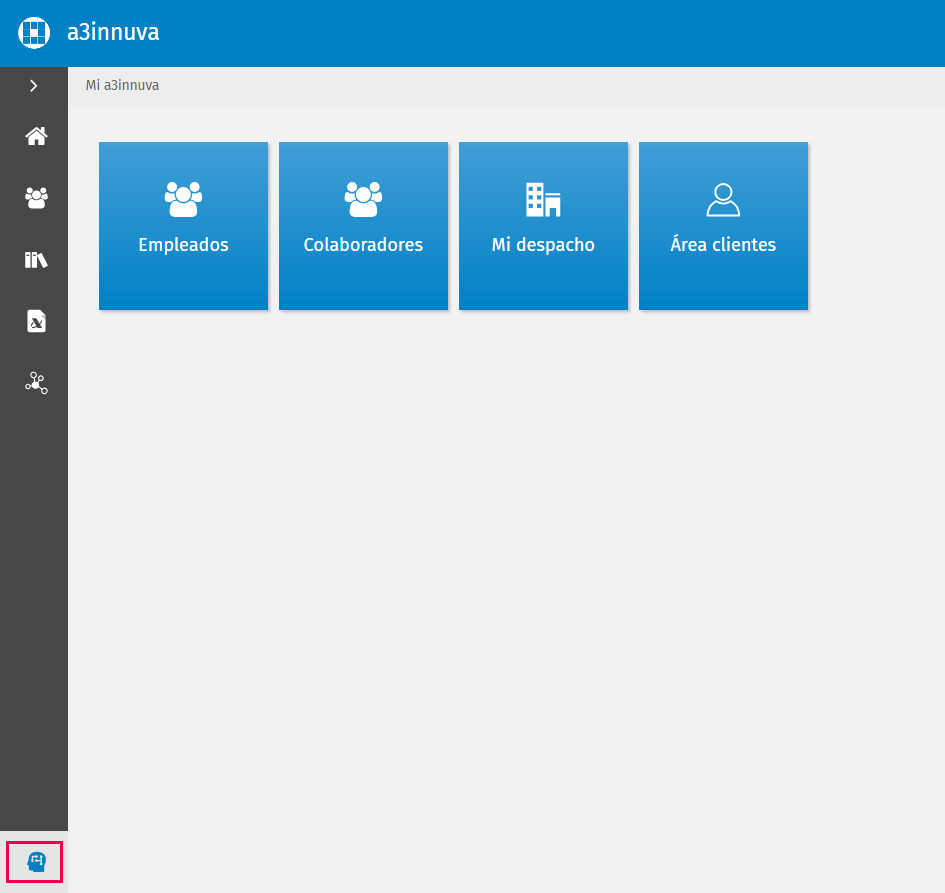Go to Home via the sidebar house icon
Screen dimensions: 945x893
coord(36,136)
